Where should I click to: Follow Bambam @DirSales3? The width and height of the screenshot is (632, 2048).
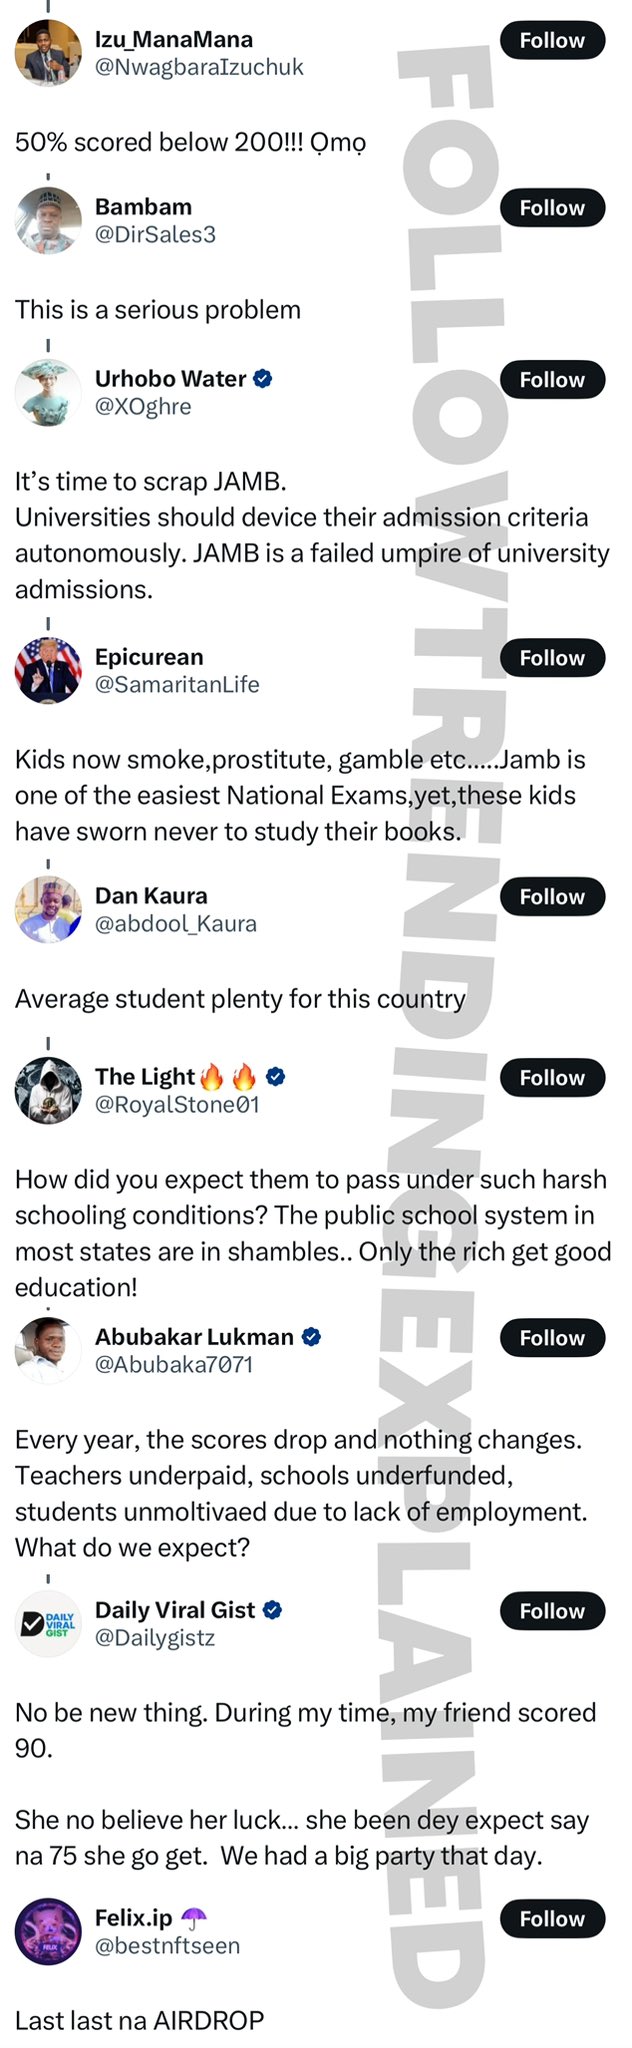552,208
